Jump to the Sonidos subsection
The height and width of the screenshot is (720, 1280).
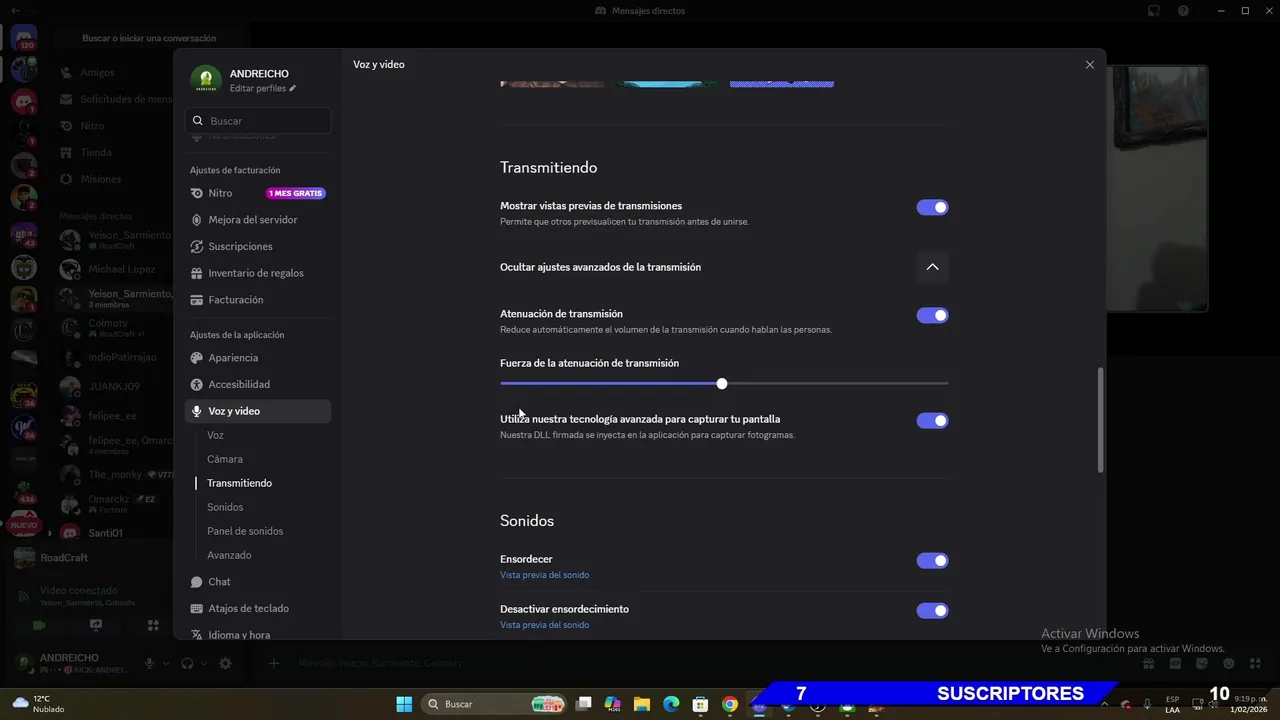[225, 507]
